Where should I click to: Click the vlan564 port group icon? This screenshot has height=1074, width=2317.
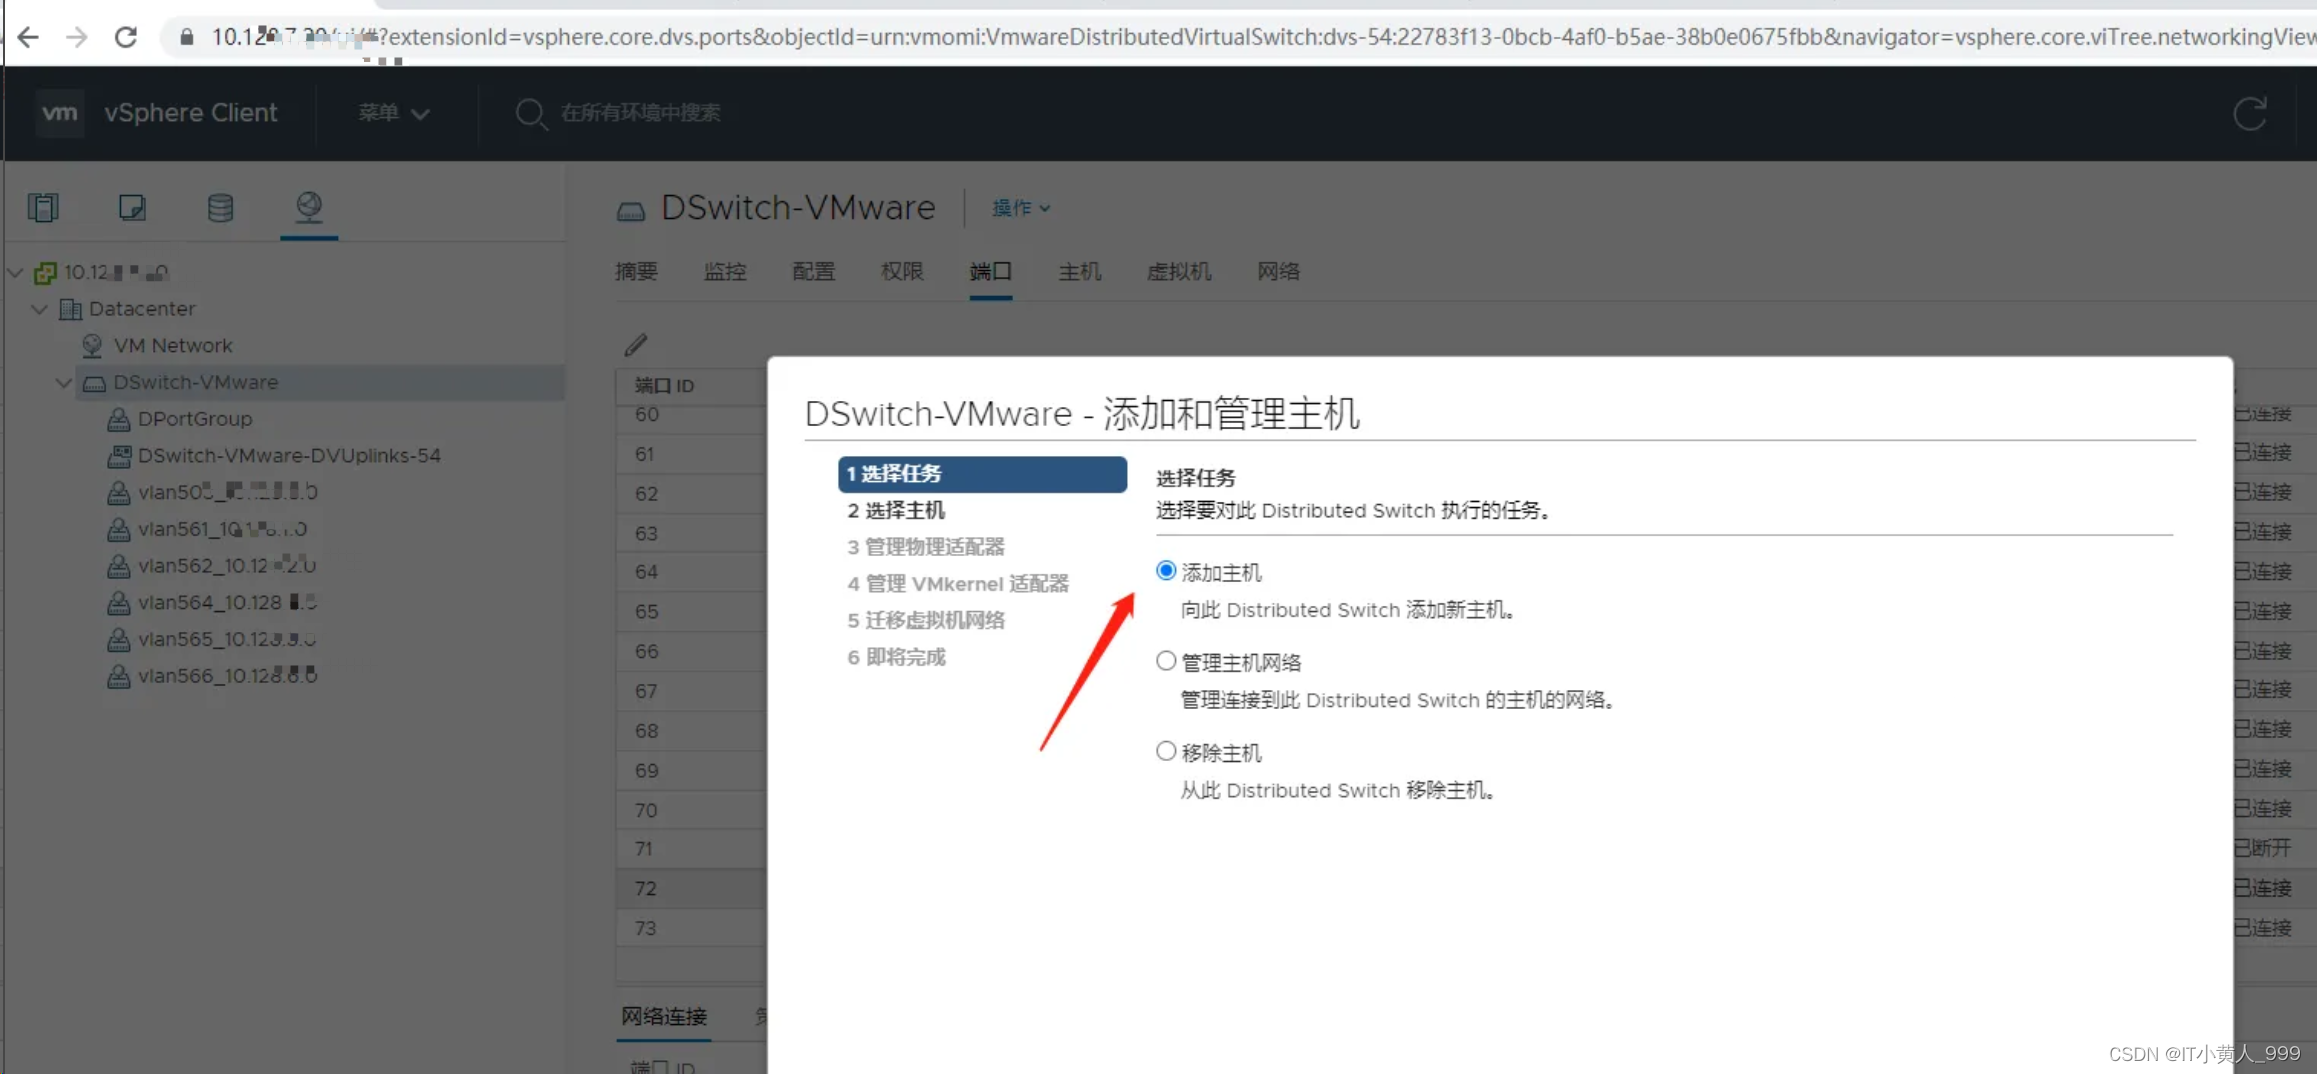tap(119, 602)
